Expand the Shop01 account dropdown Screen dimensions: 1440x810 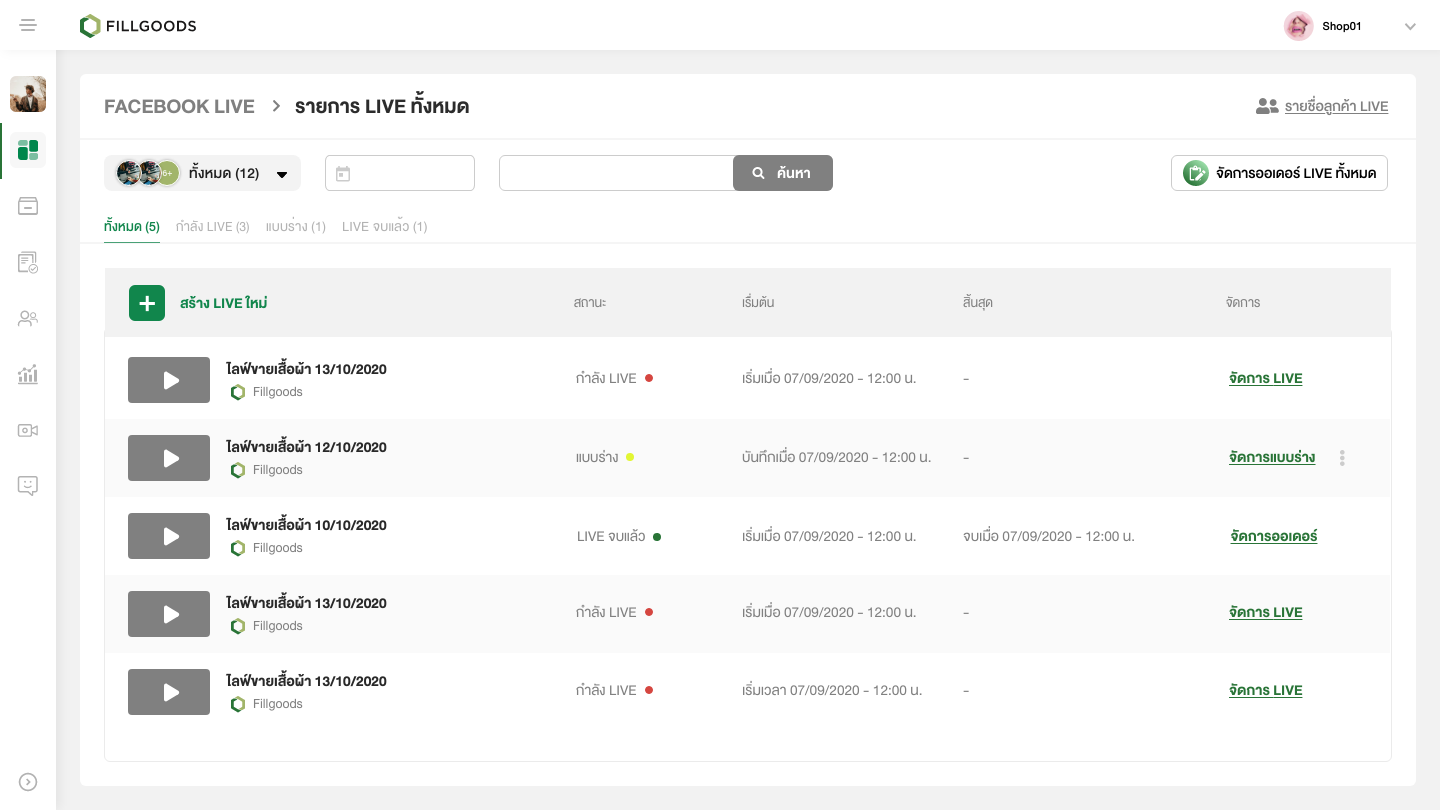coord(1410,27)
